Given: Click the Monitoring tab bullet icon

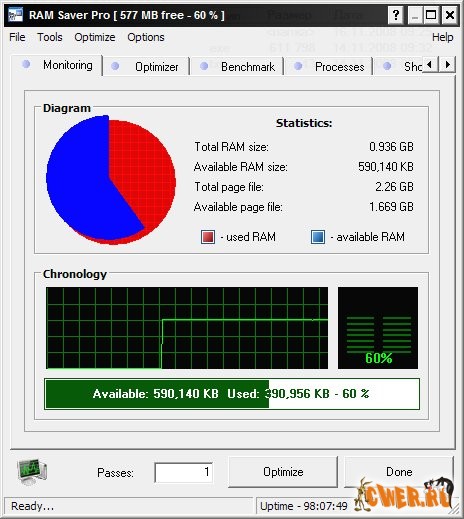Looking at the screenshot, I should coord(26,64).
